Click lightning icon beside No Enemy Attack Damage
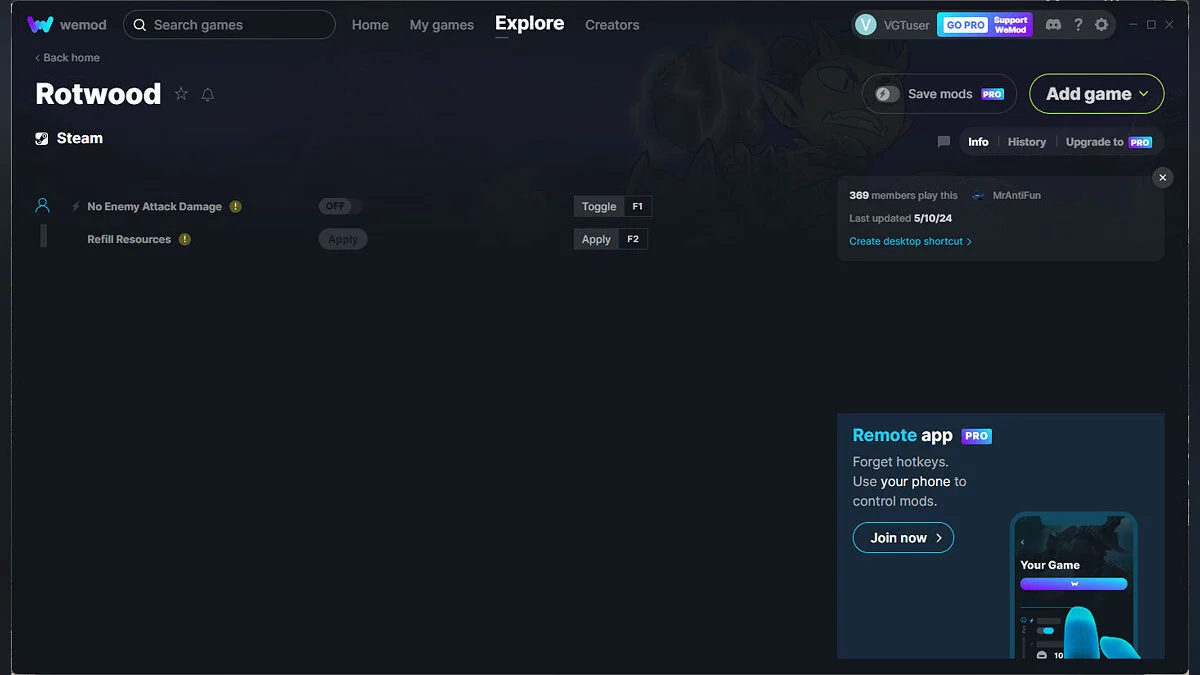The width and height of the screenshot is (1200, 675). pyautogui.click(x=76, y=207)
